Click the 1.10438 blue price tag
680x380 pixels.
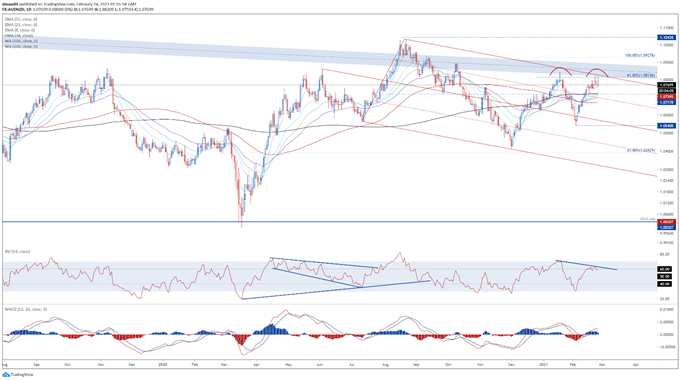pos(666,38)
